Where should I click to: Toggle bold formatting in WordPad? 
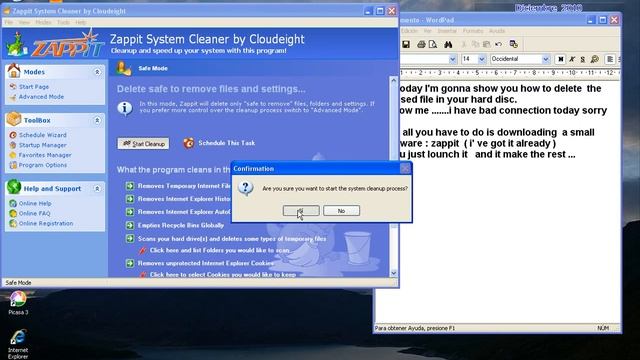pyautogui.click(x=560, y=59)
